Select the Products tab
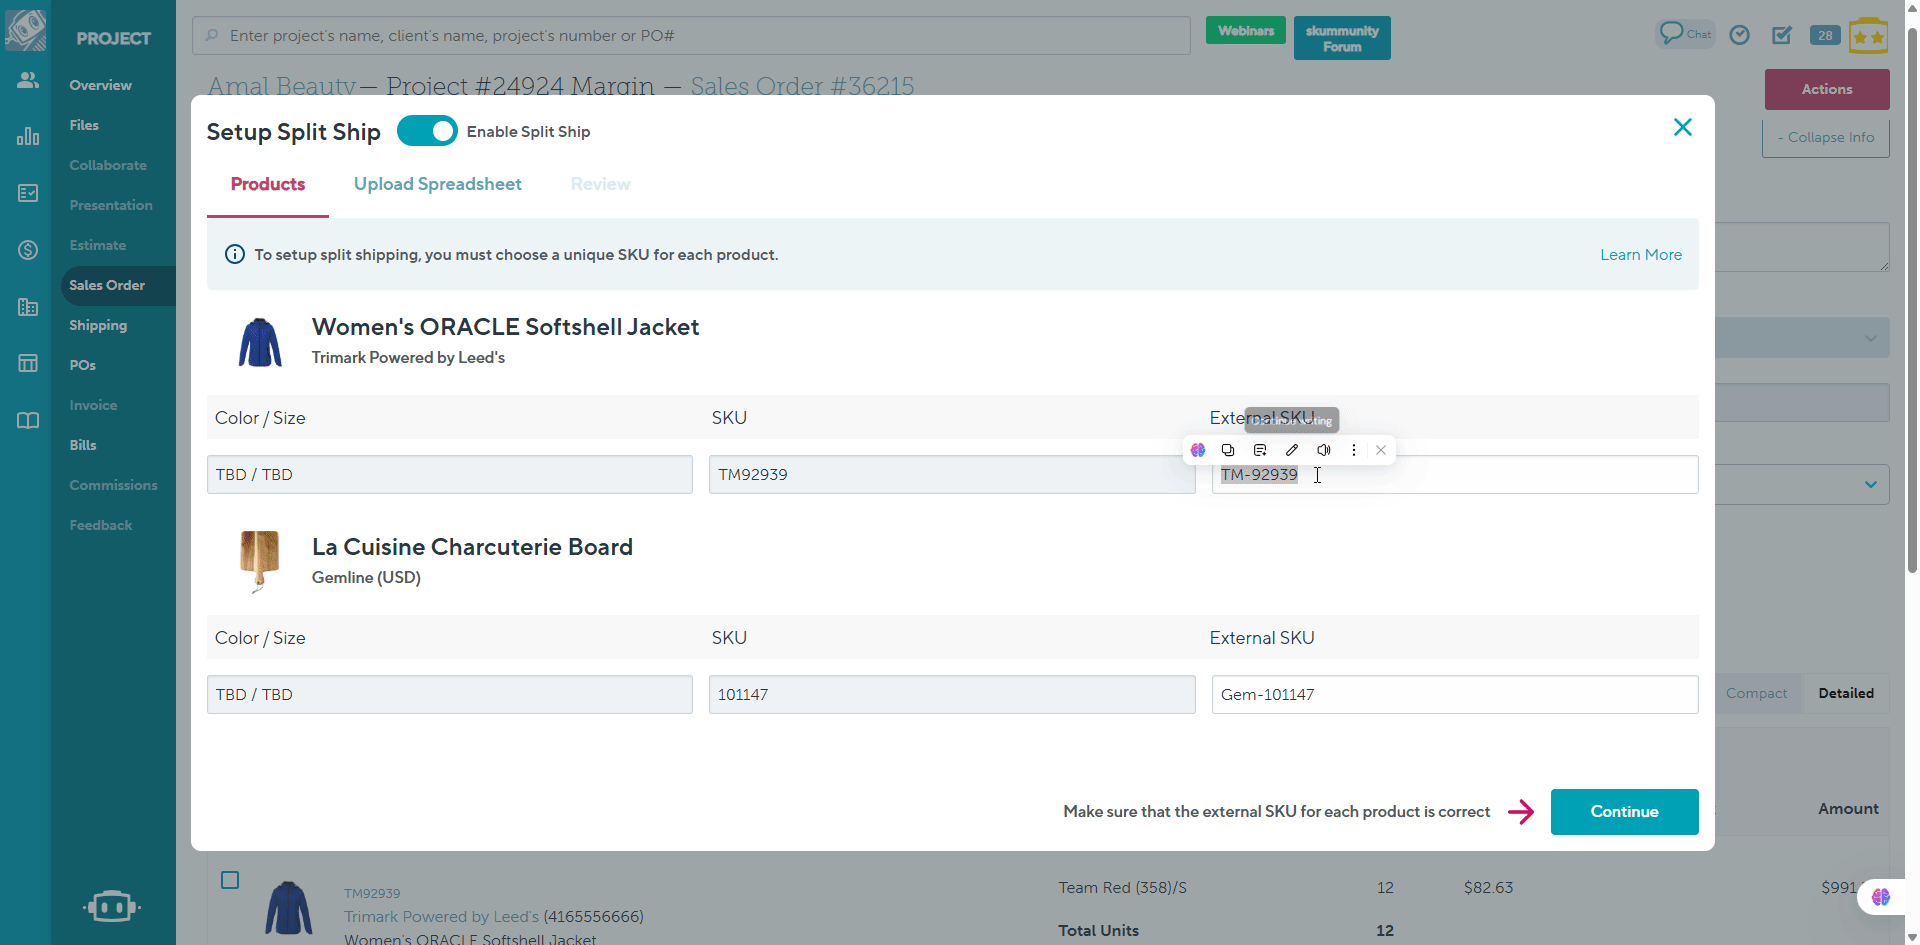 268,184
